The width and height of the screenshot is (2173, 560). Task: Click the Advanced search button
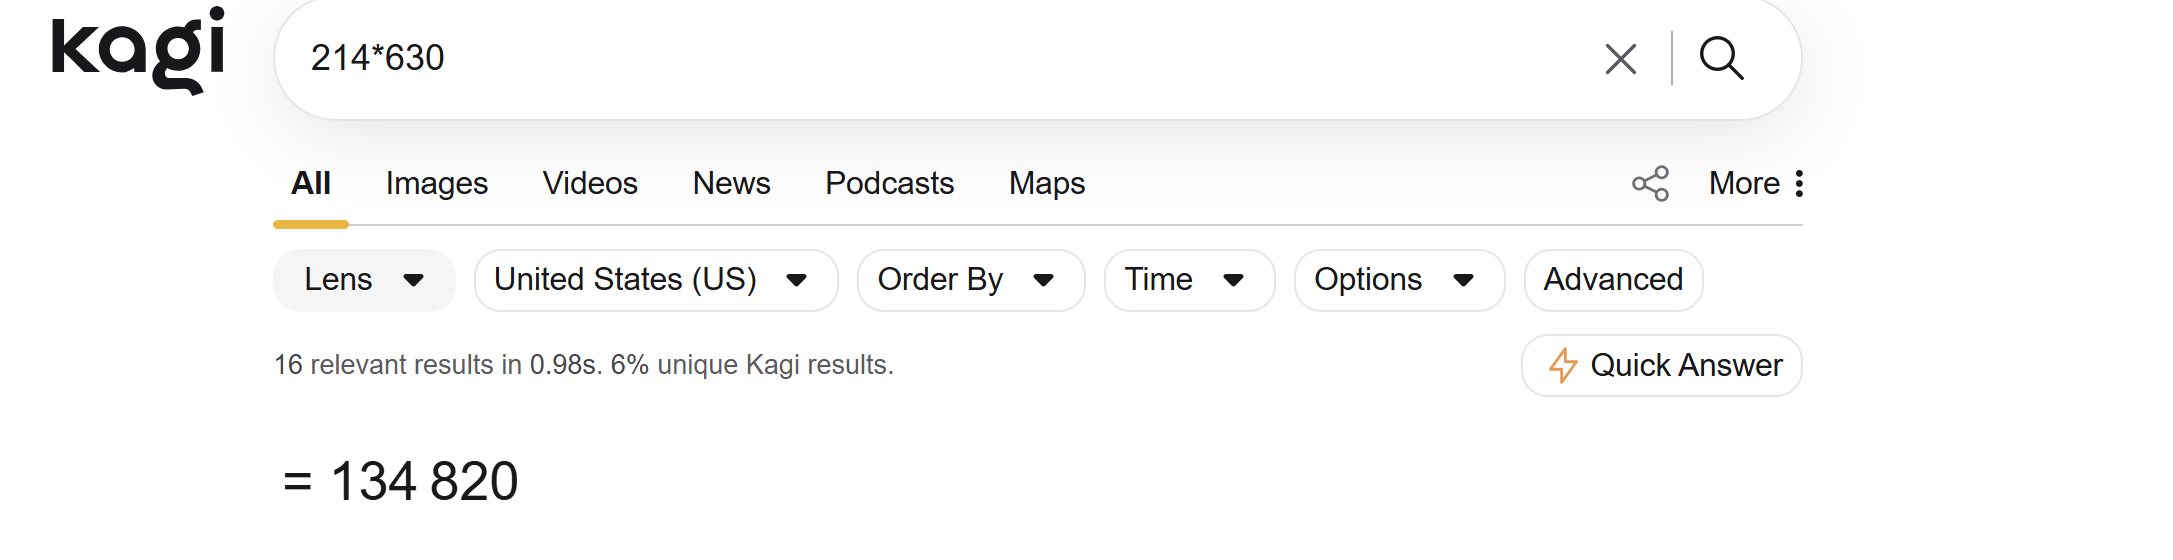1613,280
